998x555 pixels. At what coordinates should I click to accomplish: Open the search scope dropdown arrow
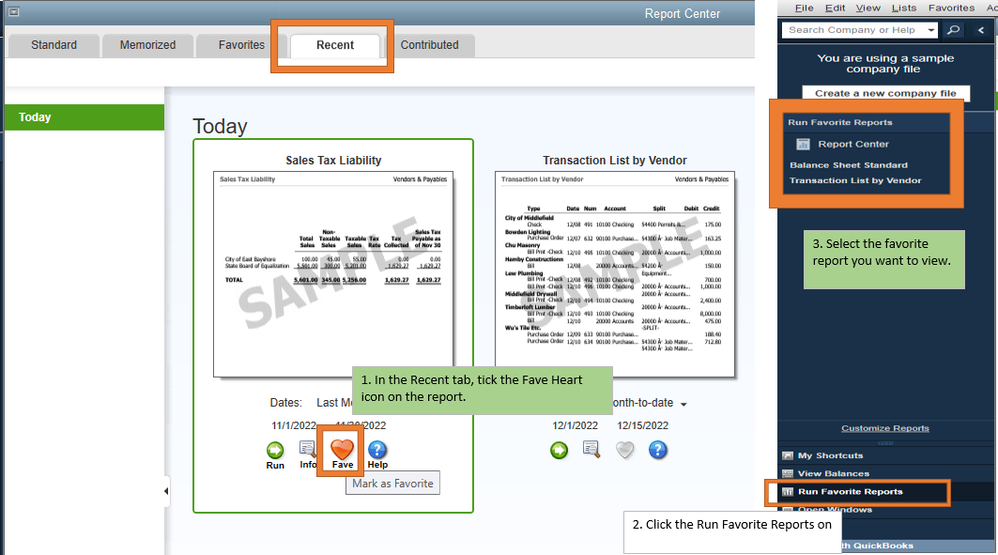point(931,30)
